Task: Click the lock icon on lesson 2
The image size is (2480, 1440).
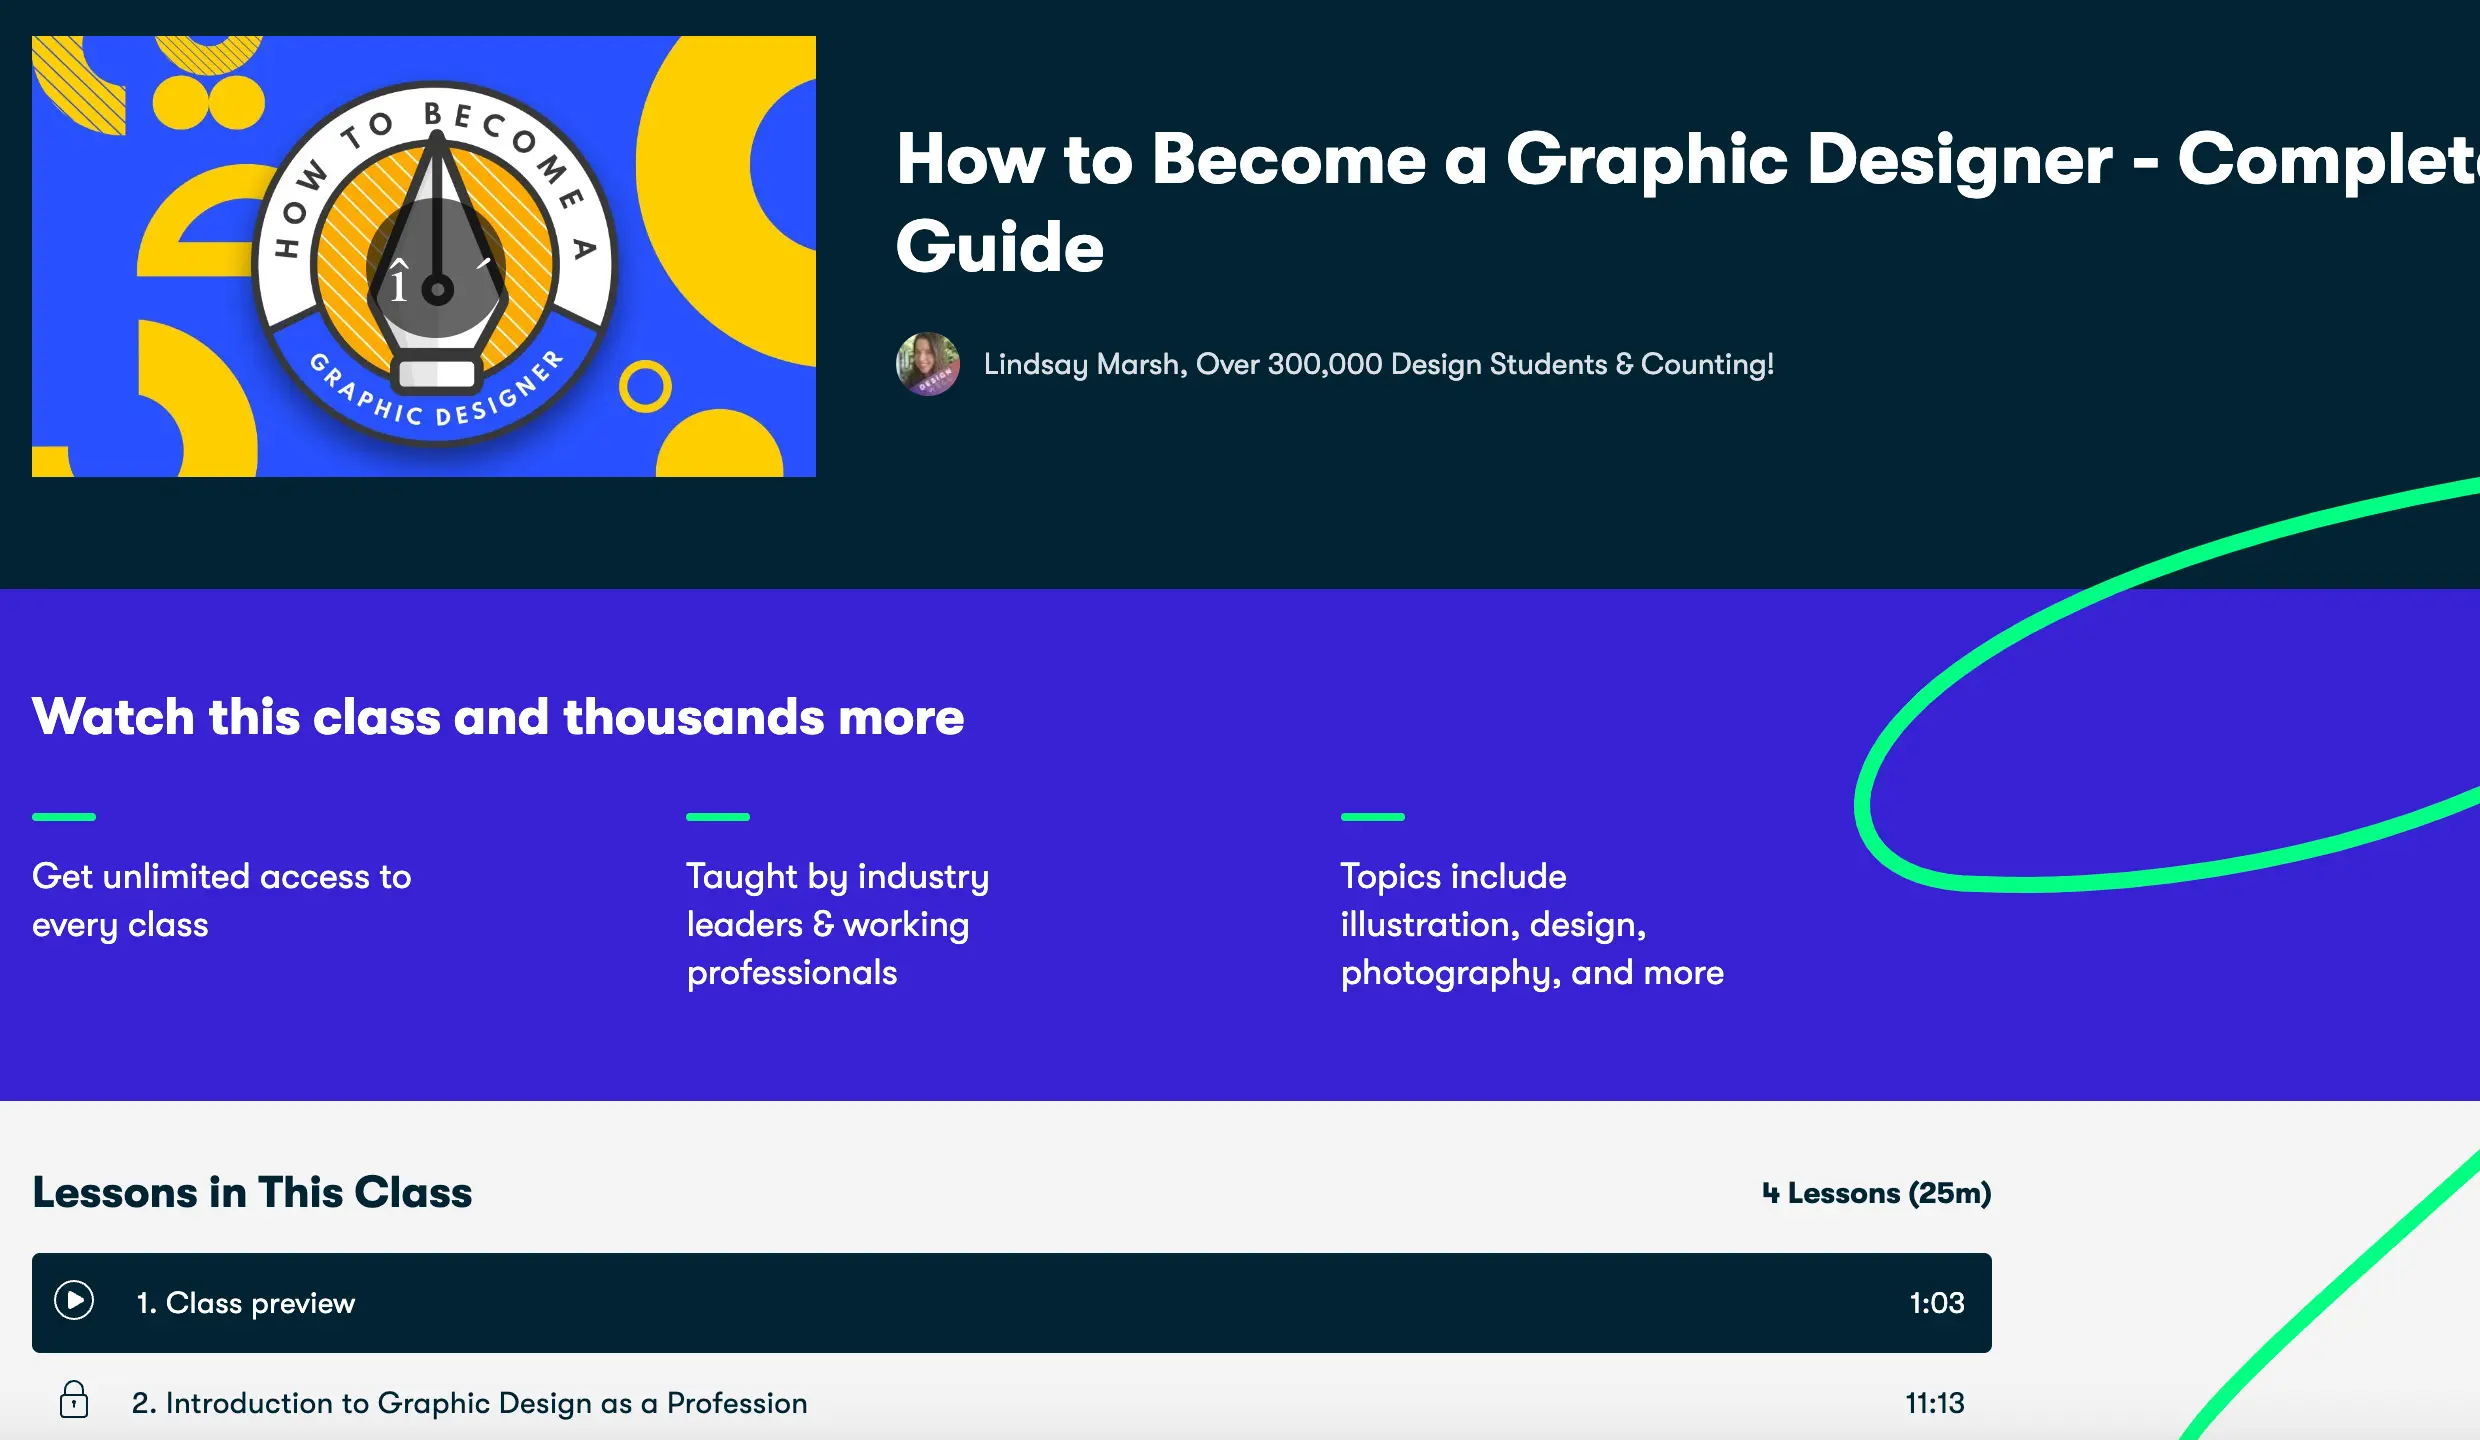Action: point(74,1400)
